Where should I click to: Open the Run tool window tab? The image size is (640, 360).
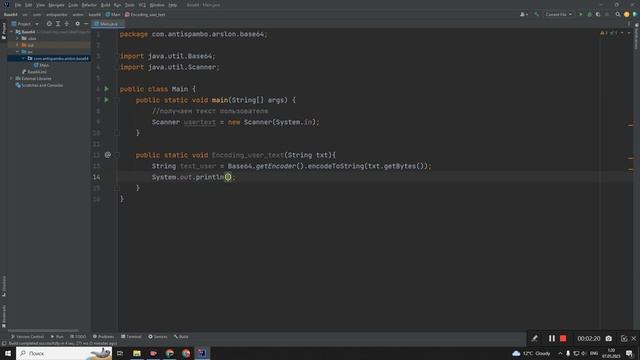(x=57, y=337)
